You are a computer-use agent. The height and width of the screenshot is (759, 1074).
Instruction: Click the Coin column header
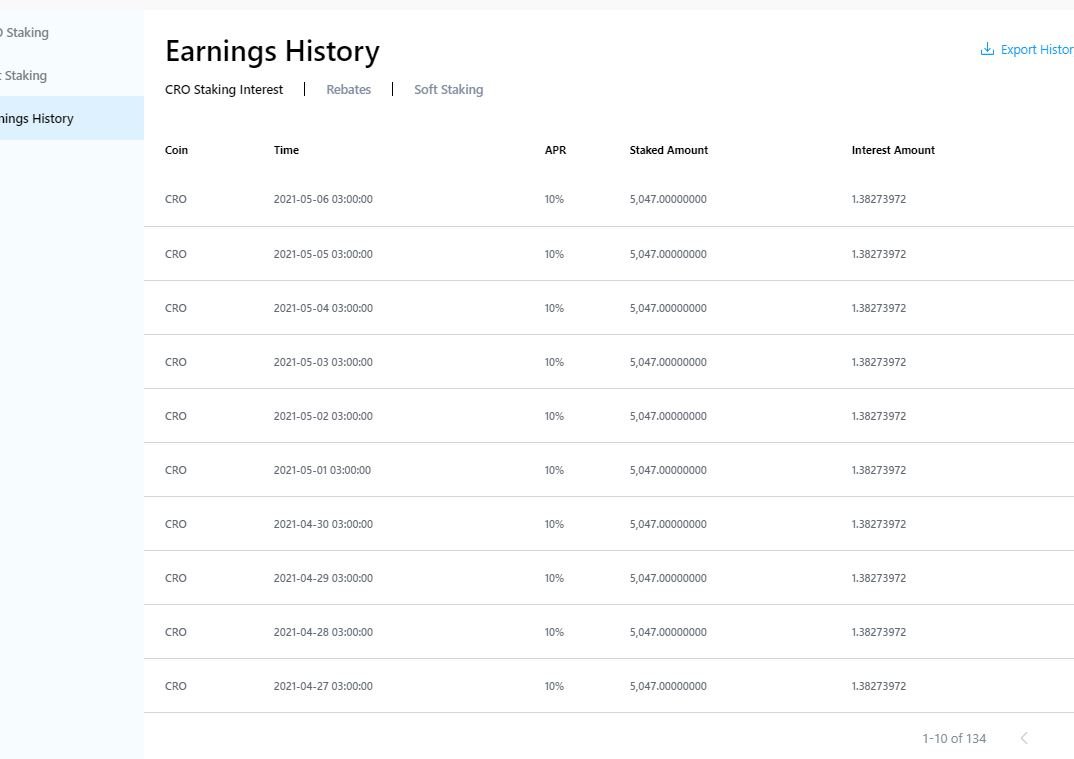[x=176, y=150]
